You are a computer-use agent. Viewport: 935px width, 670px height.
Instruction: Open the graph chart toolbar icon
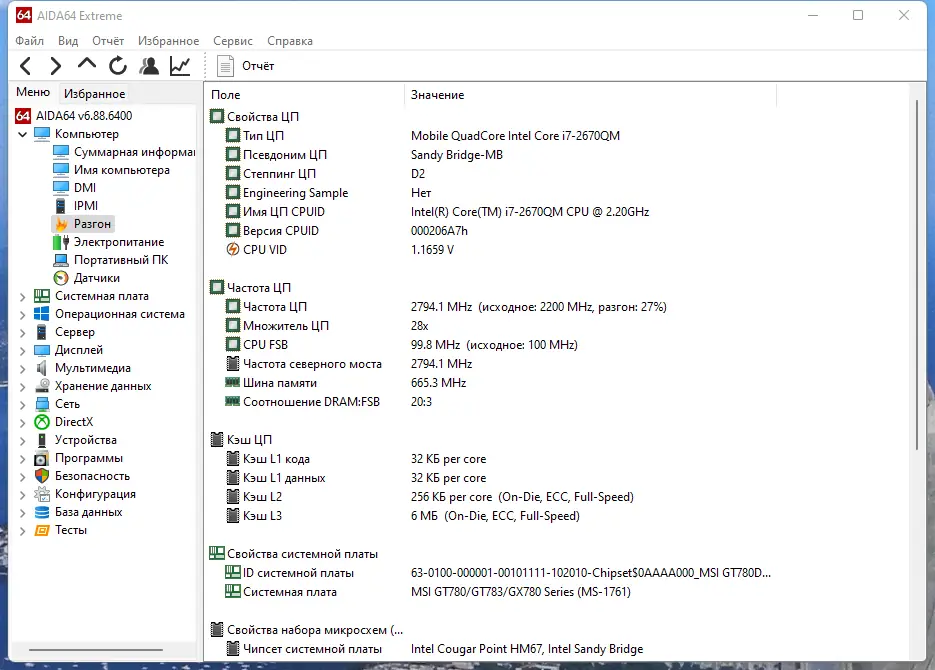179,66
